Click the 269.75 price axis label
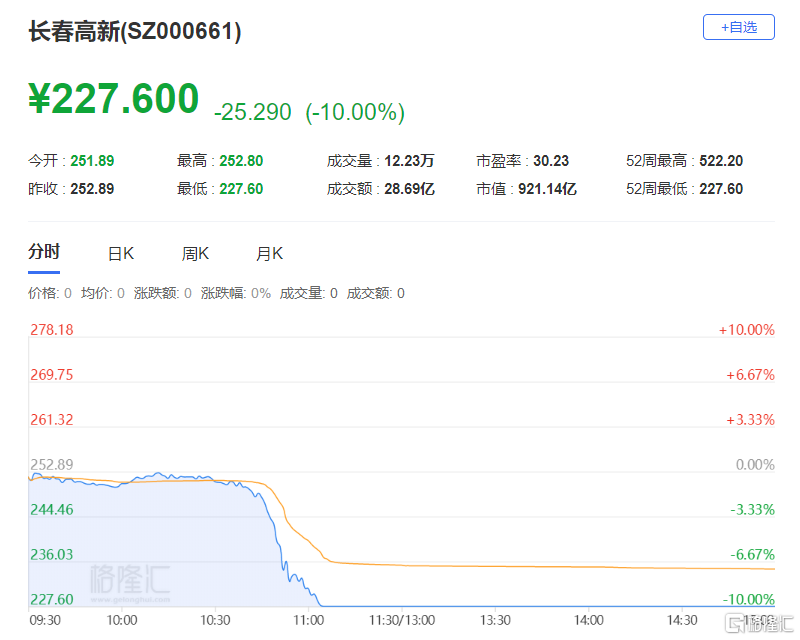 point(52,375)
